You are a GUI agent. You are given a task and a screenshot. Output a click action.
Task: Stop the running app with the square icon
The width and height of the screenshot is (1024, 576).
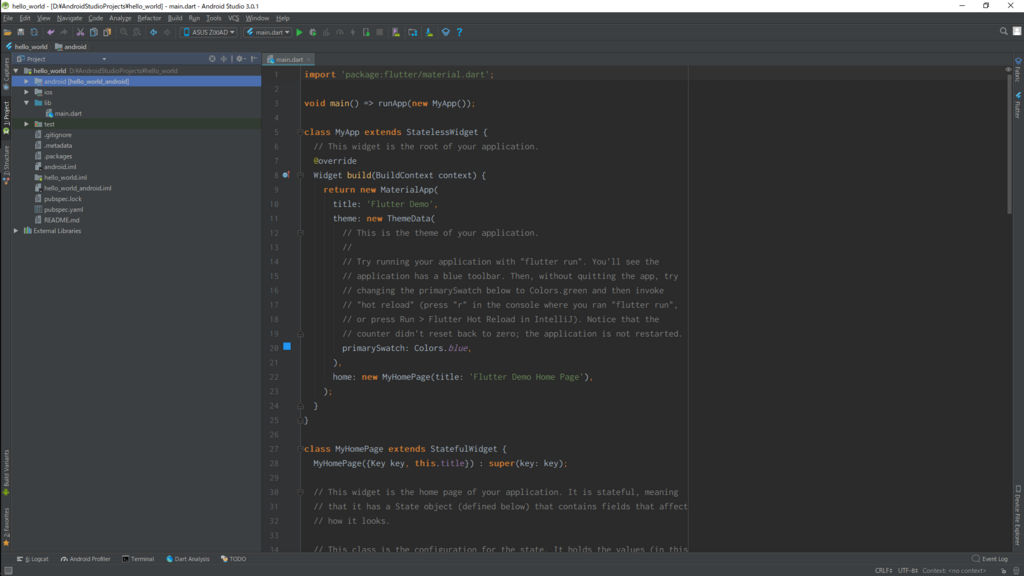click(379, 32)
